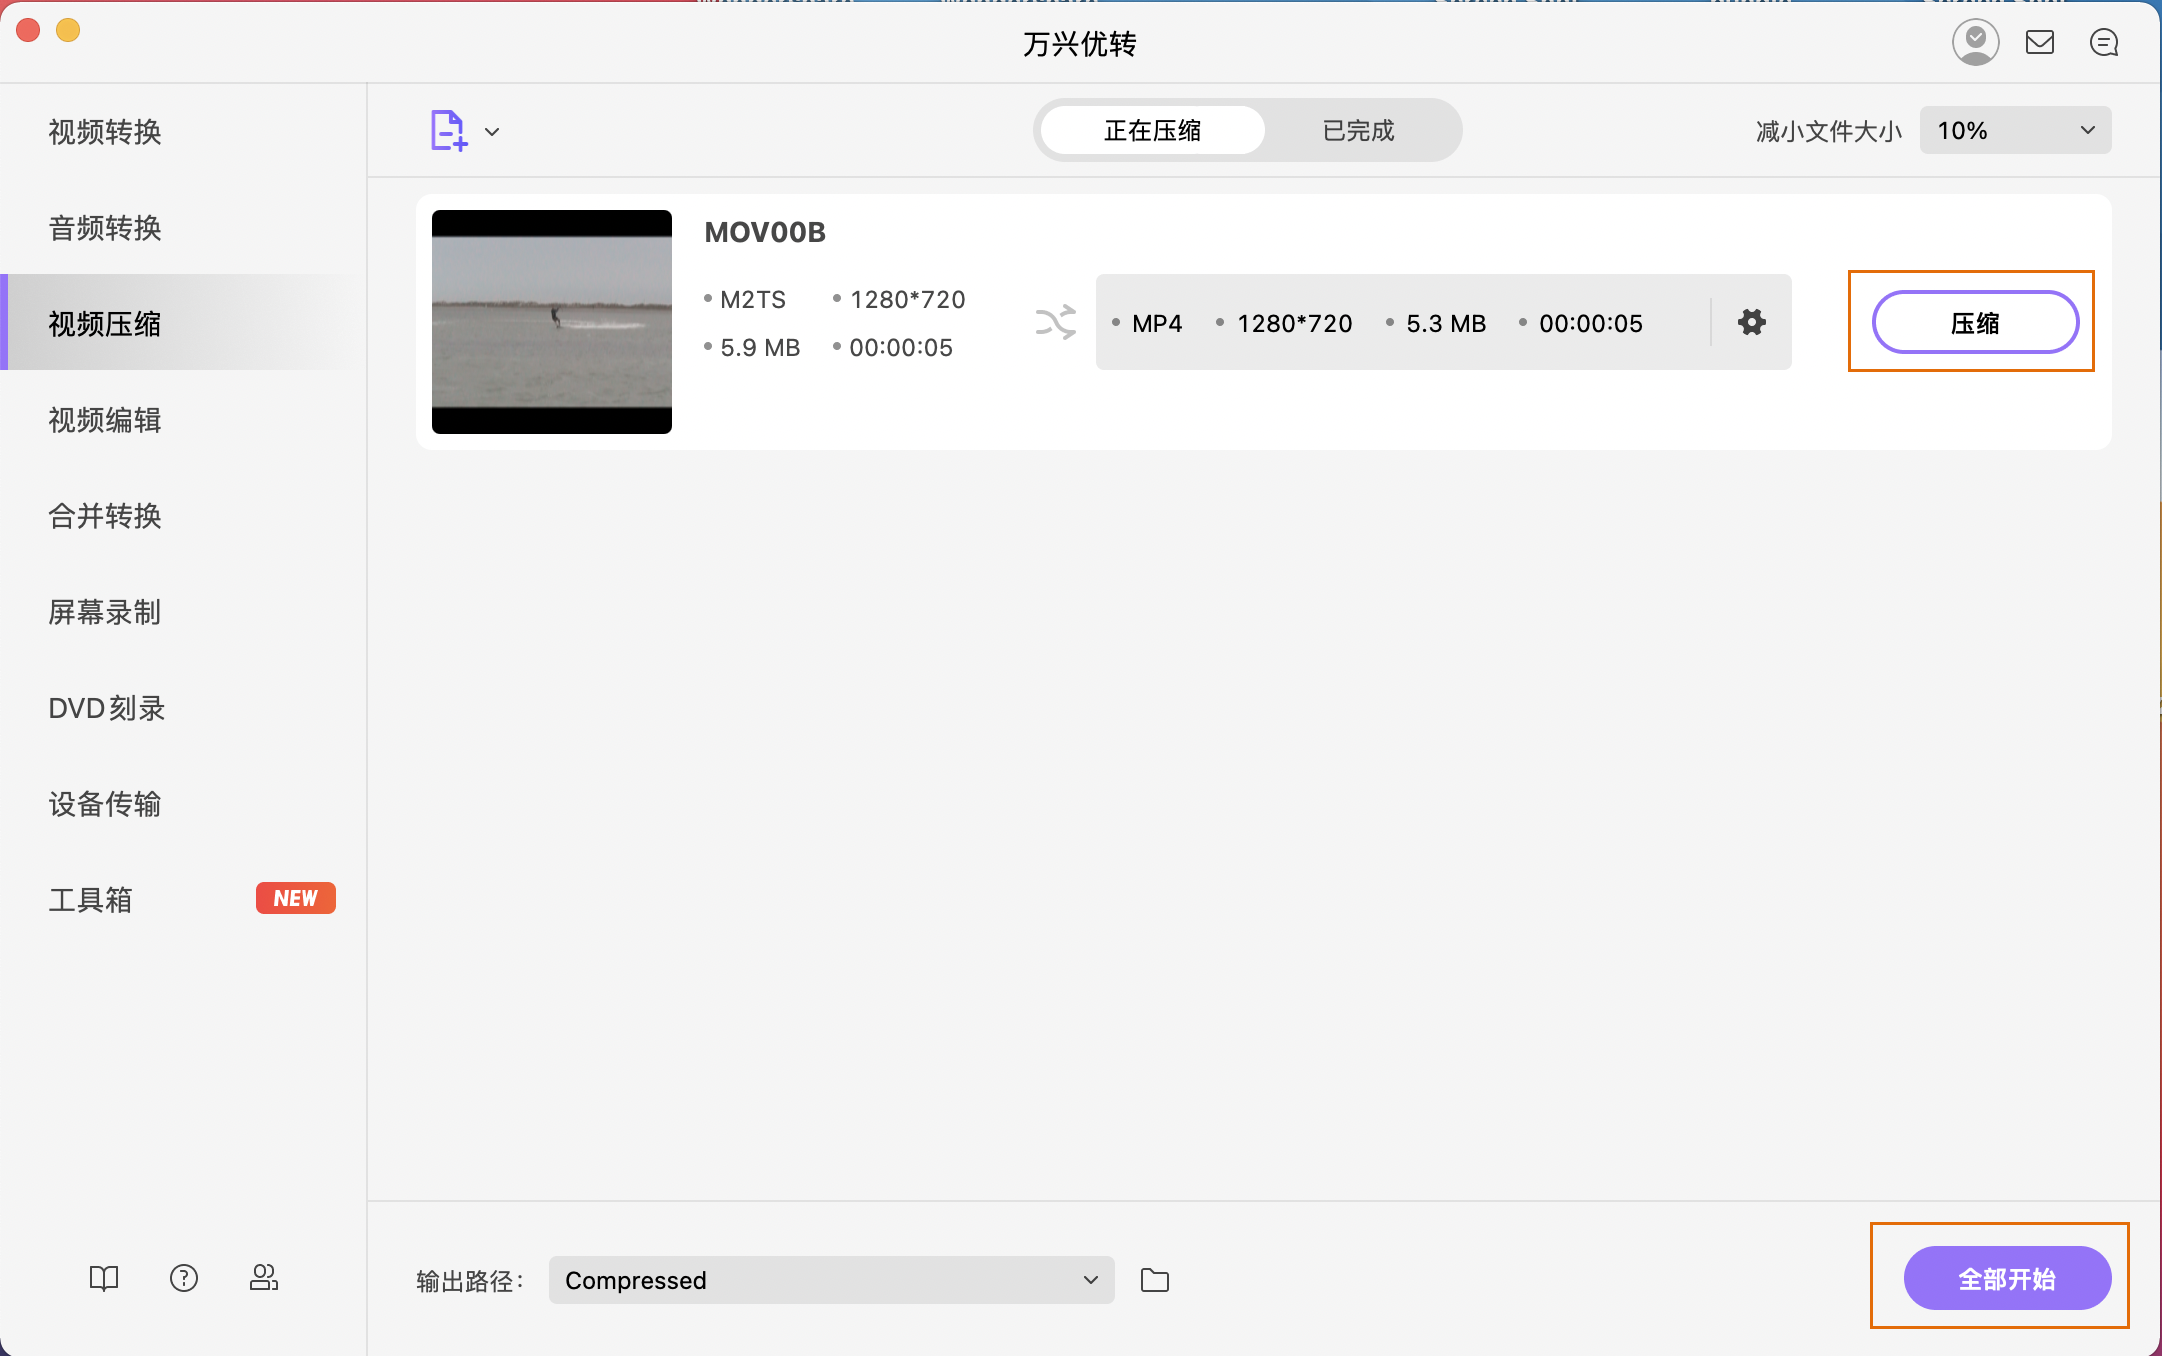Select 屏幕录制 in the sidebar
The image size is (2162, 1356).
[x=104, y=613]
